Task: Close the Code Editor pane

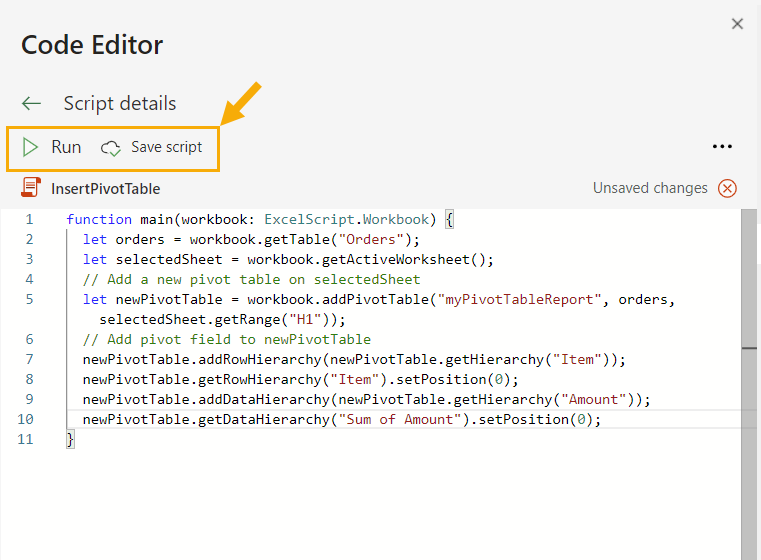Action: point(737,24)
